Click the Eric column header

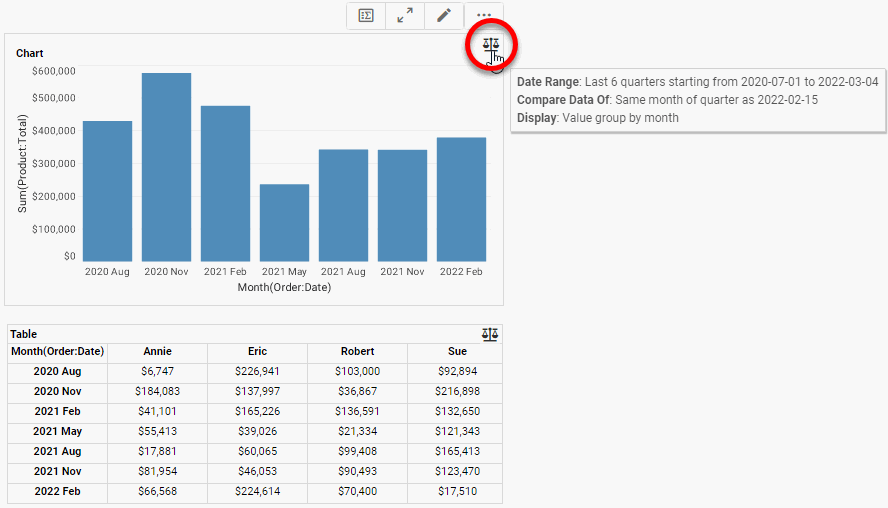257,352
